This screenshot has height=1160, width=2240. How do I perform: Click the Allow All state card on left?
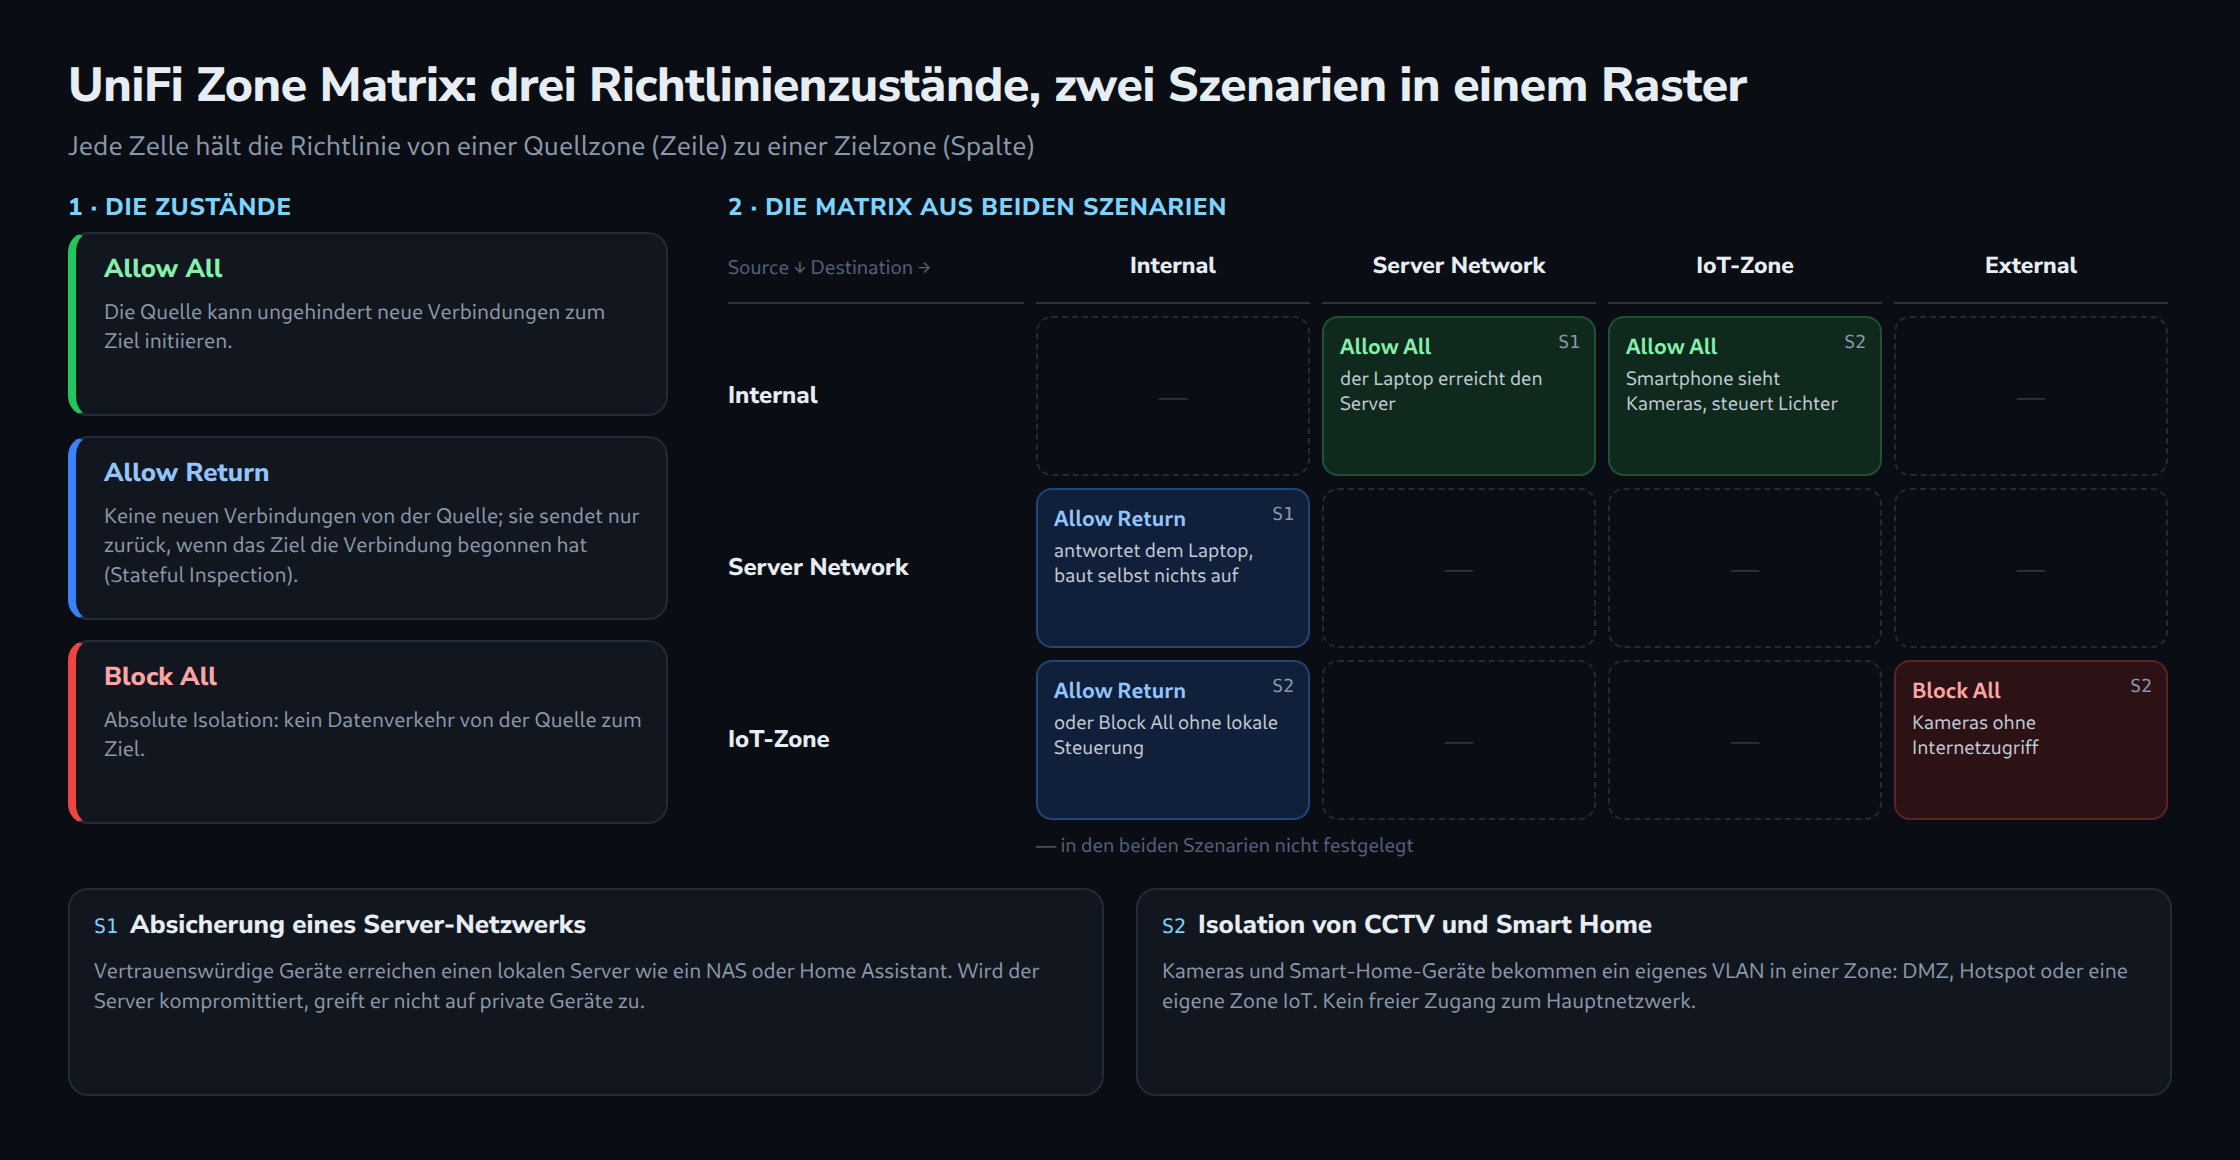[x=368, y=324]
